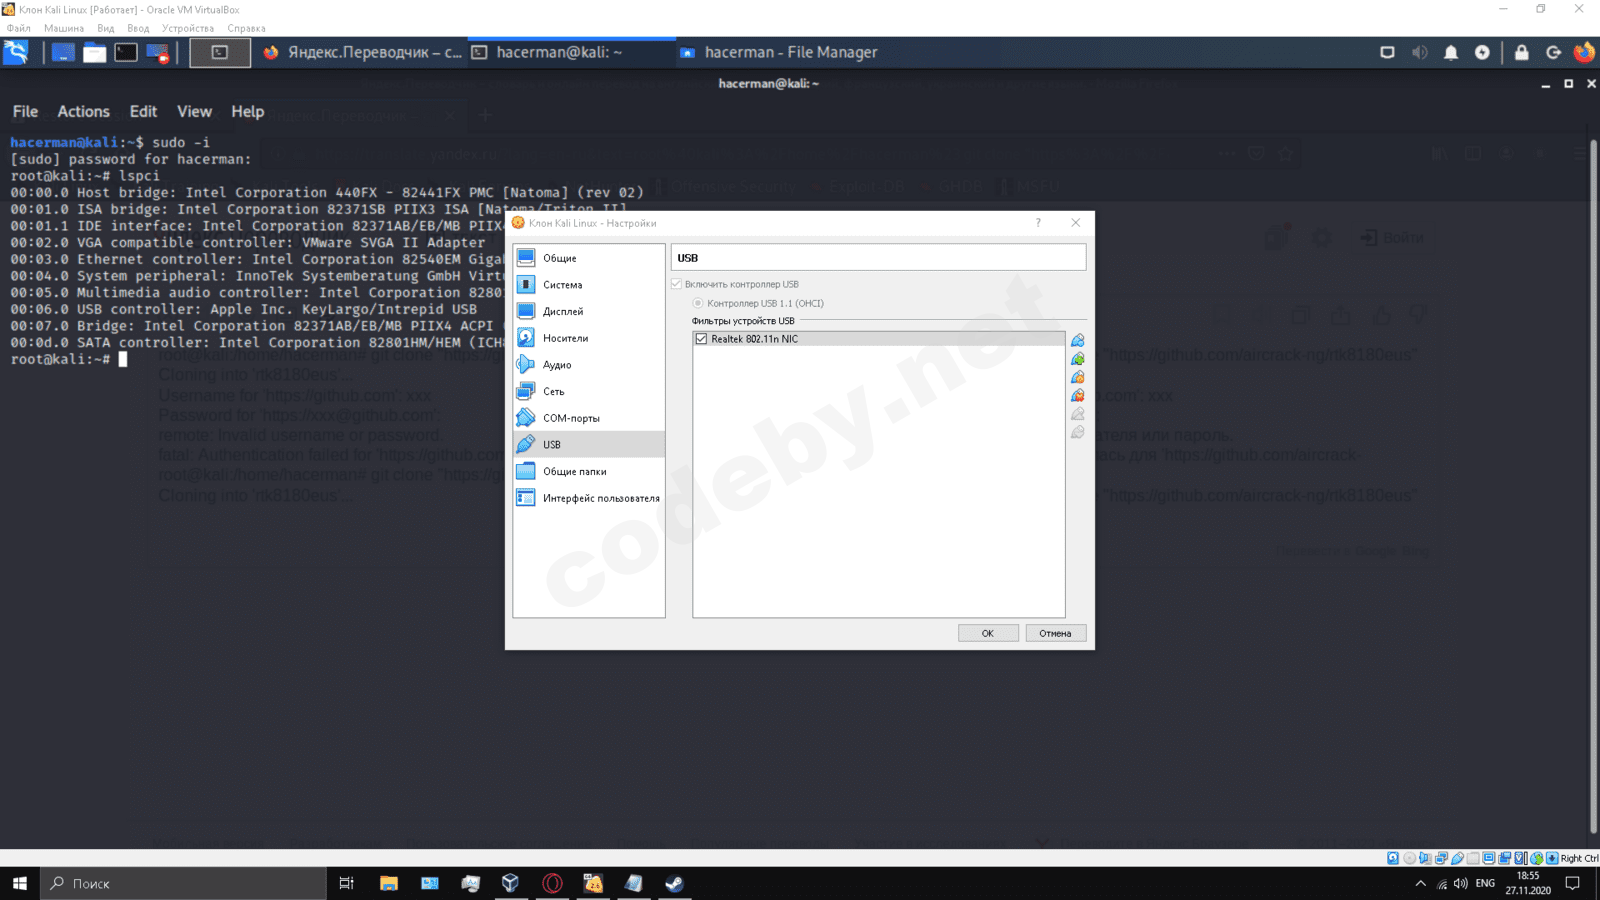The width and height of the screenshot is (1600, 900).
Task: Open the terminal View menu
Action: click(x=194, y=112)
